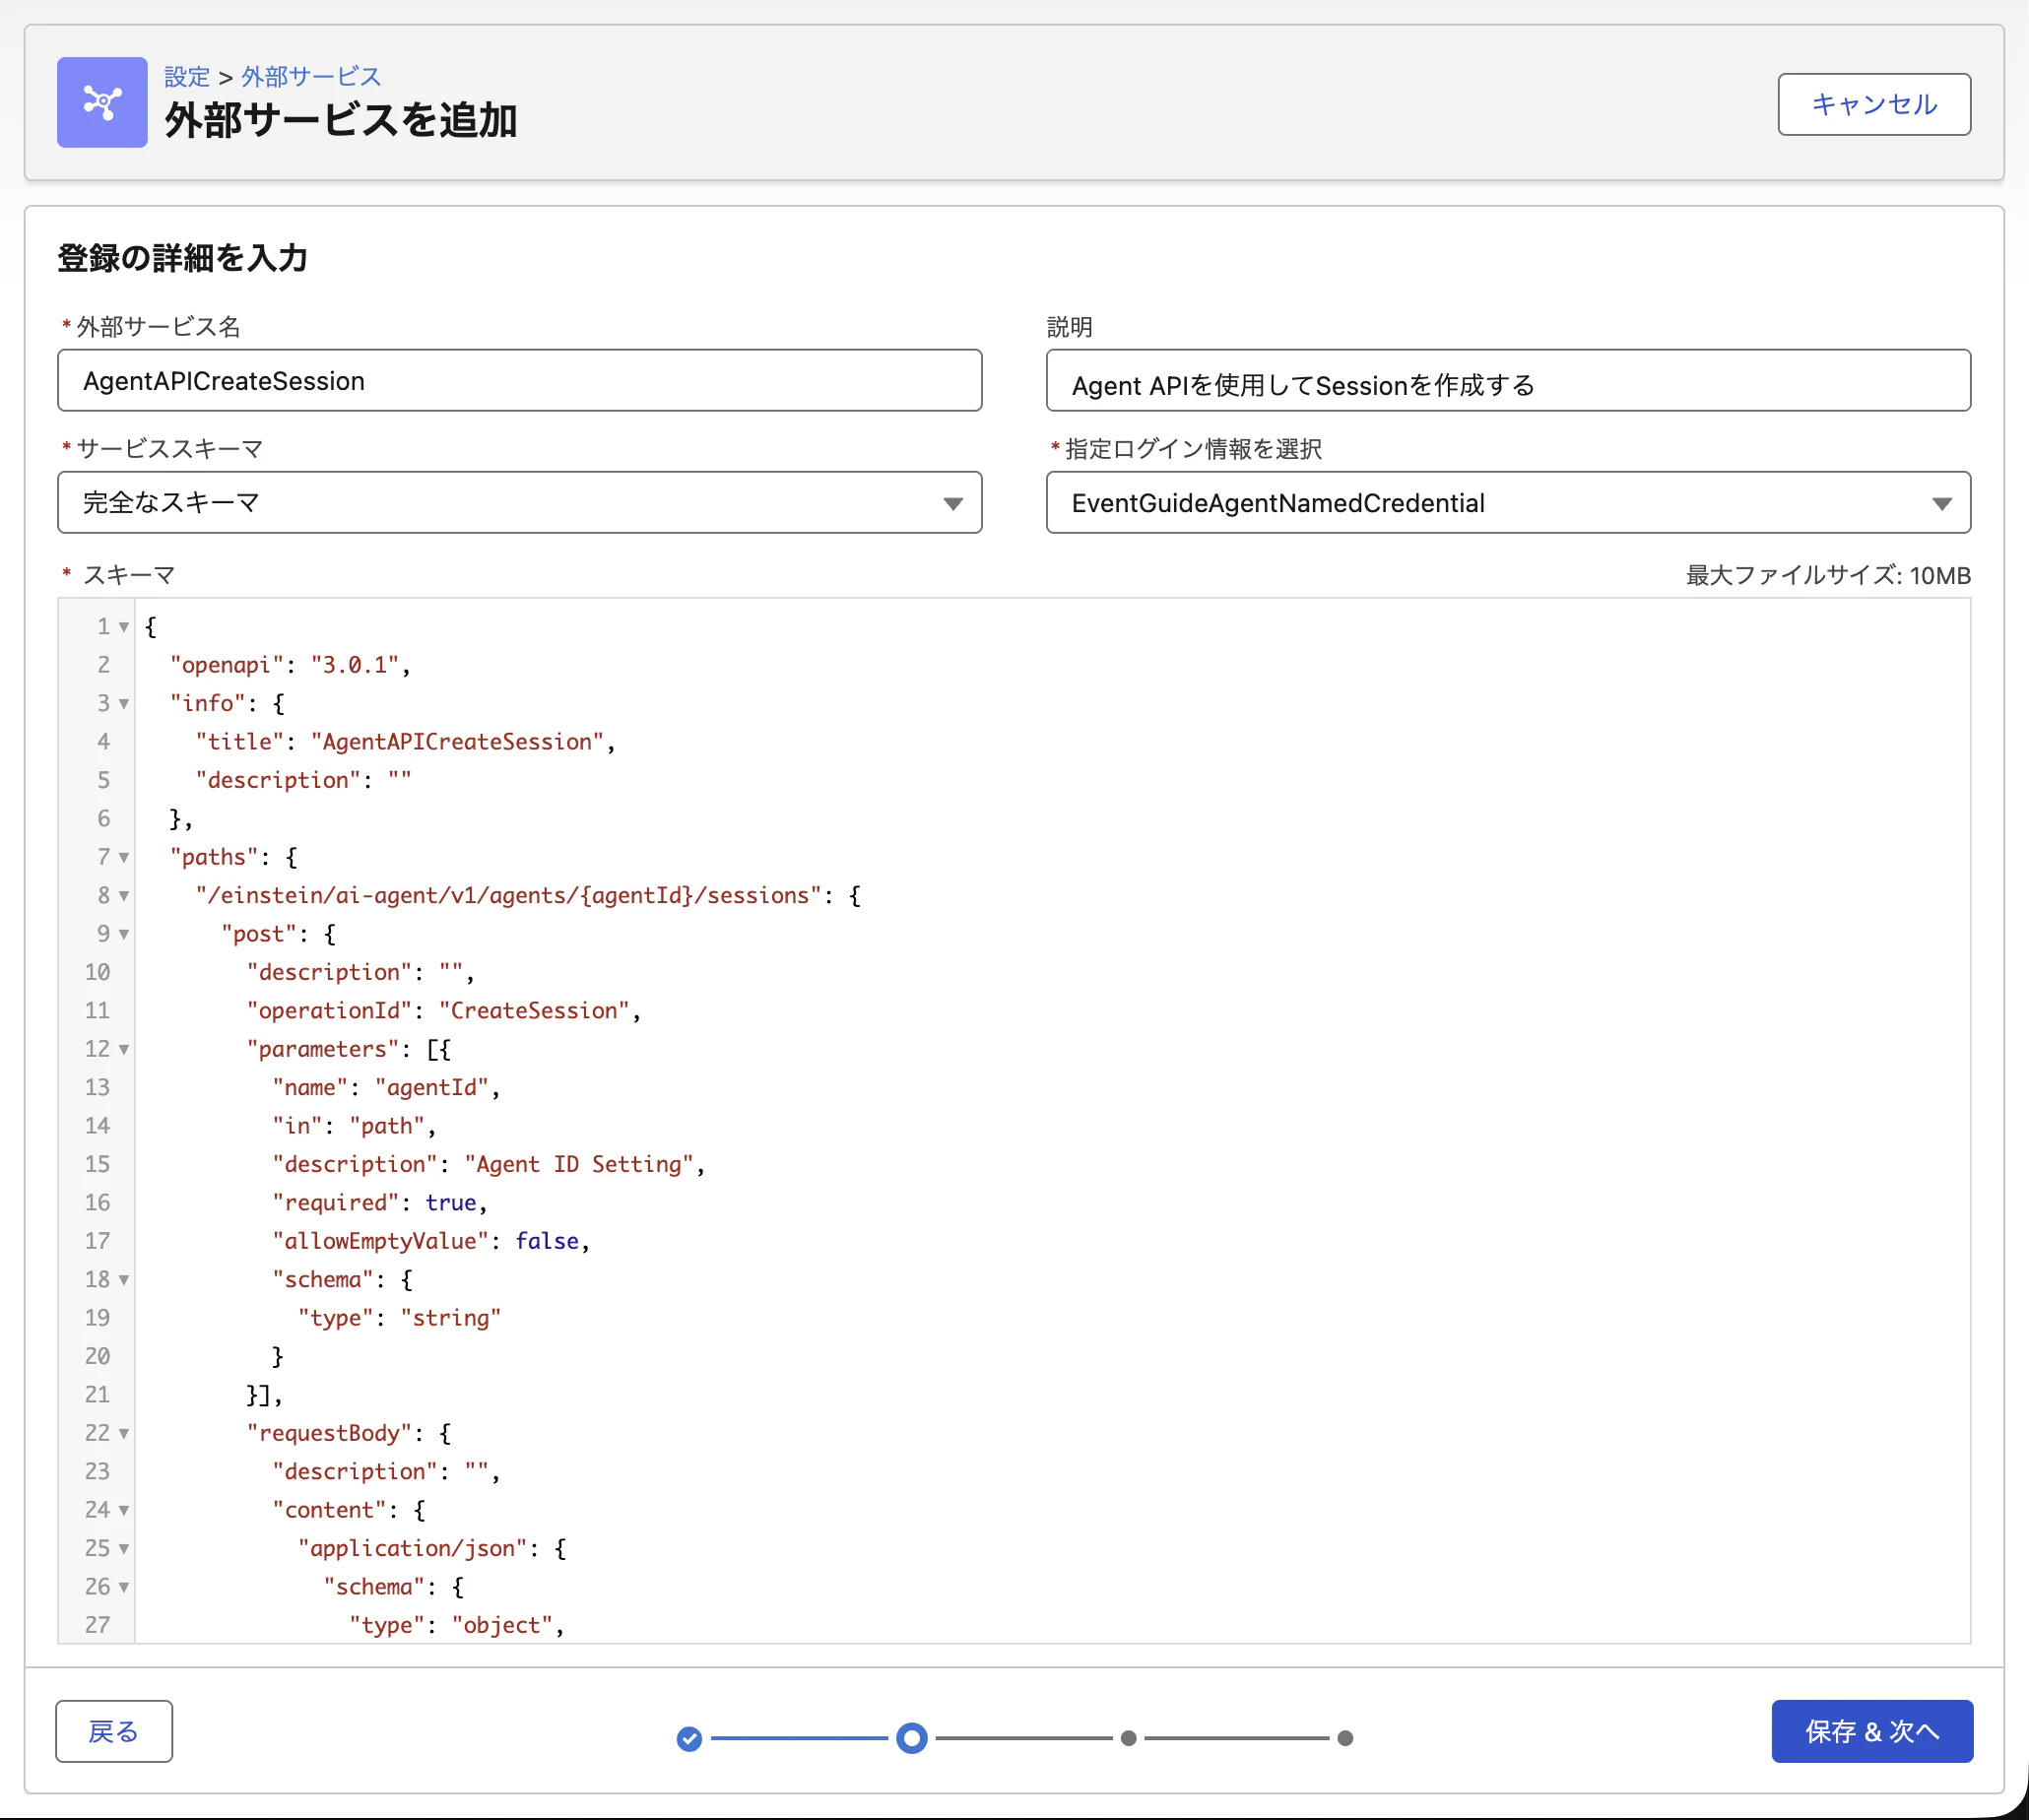Click the 最大ファイルサイズ: 10MB label

pyautogui.click(x=1828, y=576)
